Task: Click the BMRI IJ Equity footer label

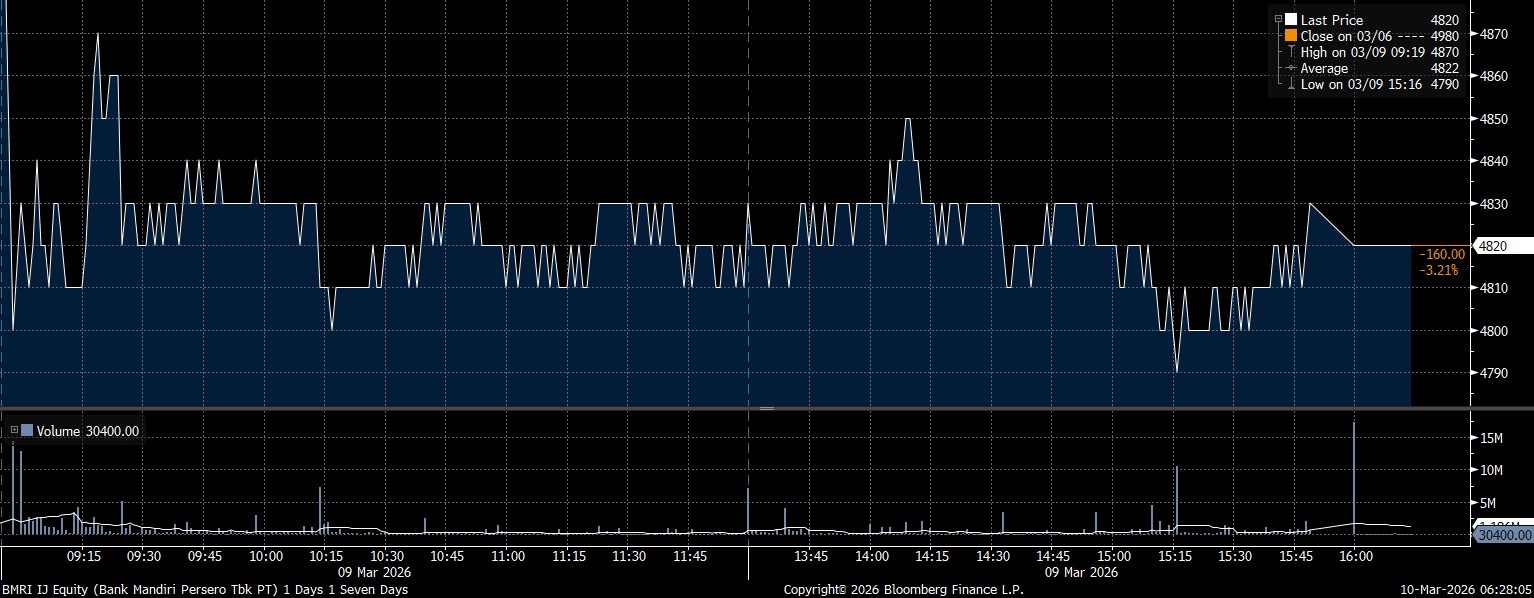Action: point(204,590)
